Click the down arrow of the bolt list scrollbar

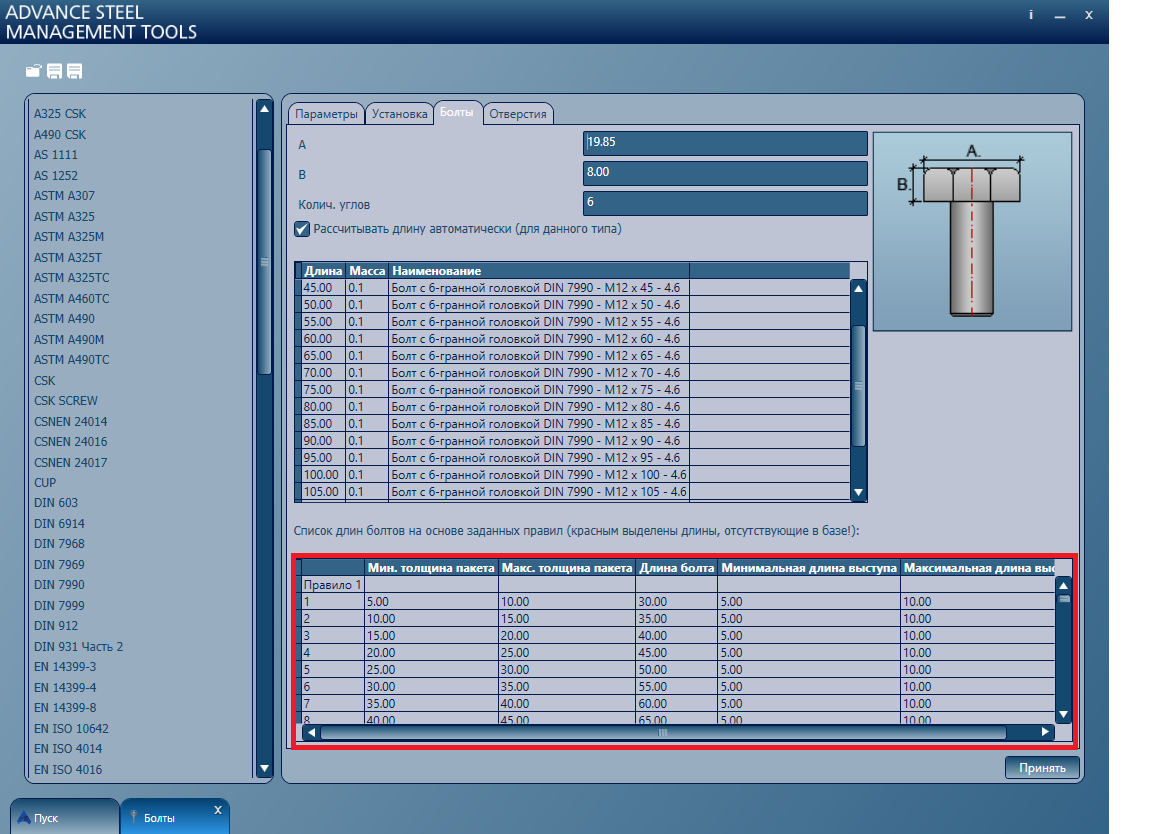[858, 491]
